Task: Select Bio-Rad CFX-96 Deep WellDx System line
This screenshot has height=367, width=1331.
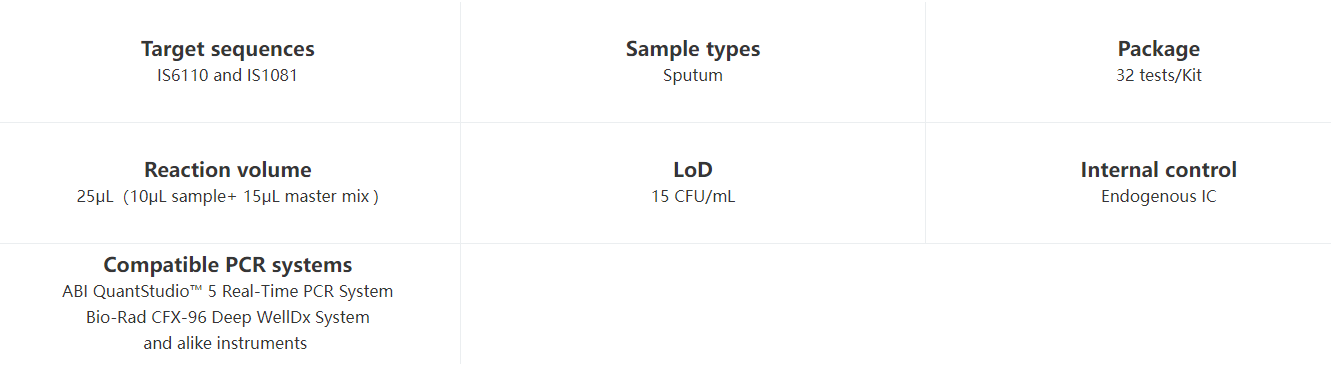Action: [228, 318]
